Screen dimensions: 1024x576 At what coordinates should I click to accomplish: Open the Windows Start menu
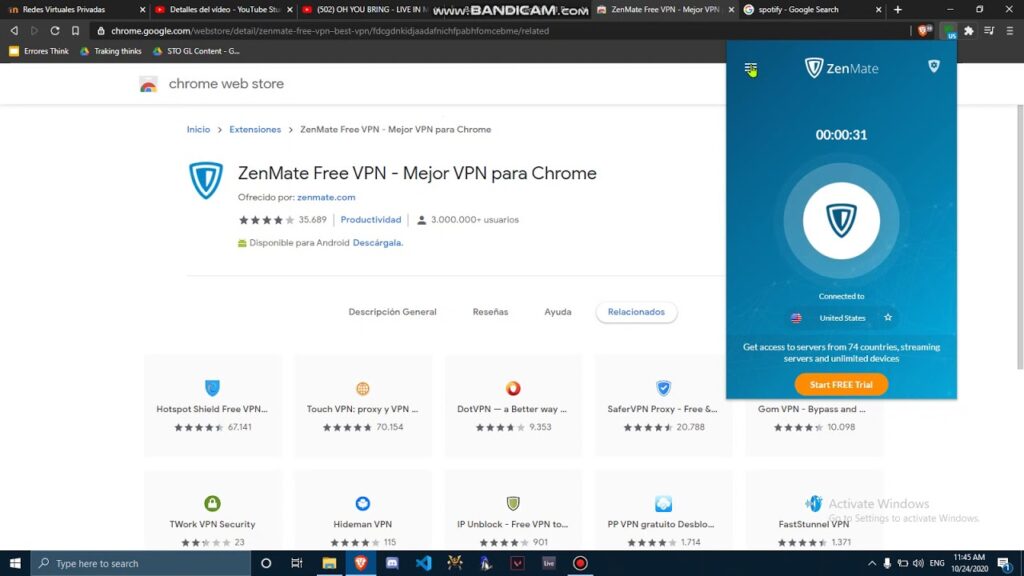[x=15, y=563]
